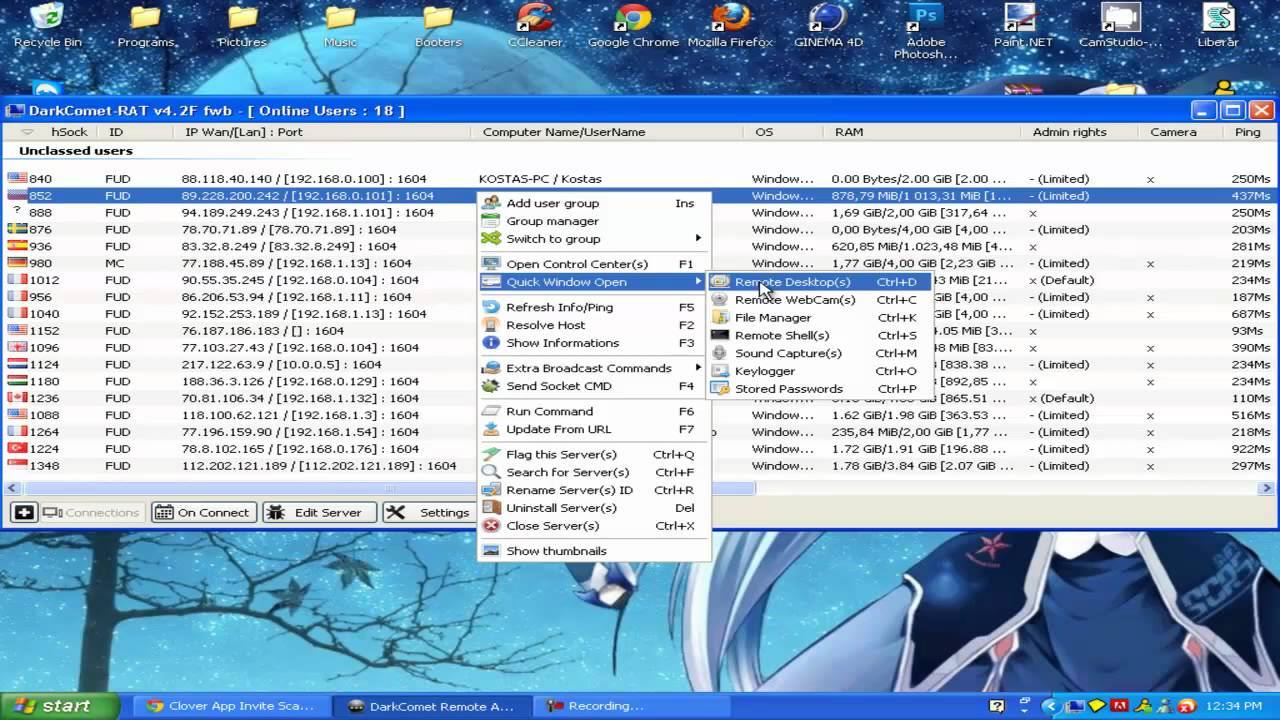Viewport: 1280px width, 720px height.
Task: Choose Send Socket CMD in the menu
Action: 592,386
